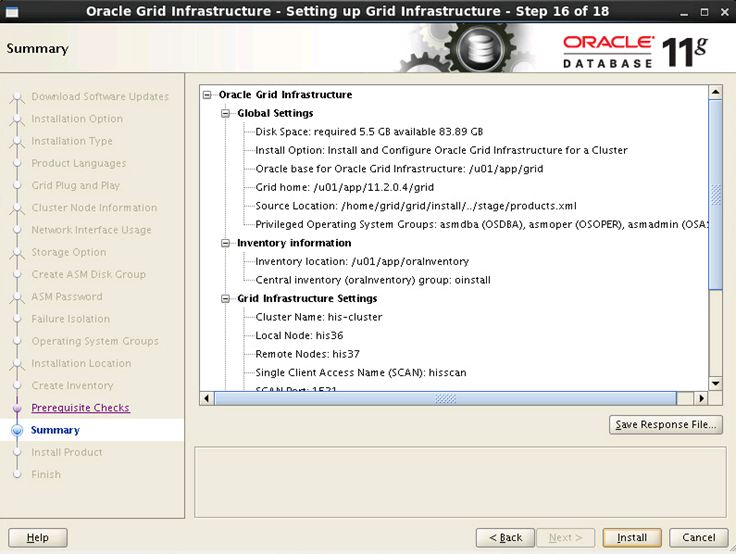Click the empty message pane below summary
This screenshot has width=736, height=554.
coord(460,482)
